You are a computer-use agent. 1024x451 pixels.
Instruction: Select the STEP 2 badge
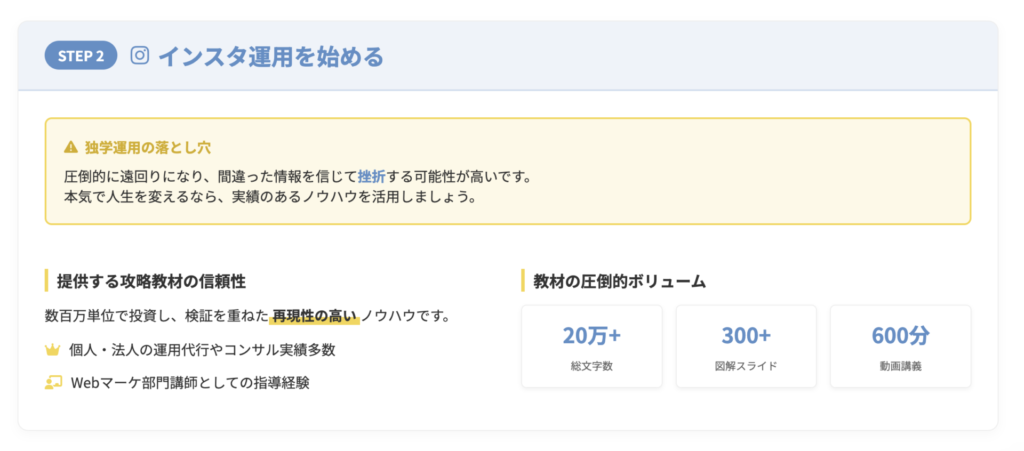(x=81, y=56)
